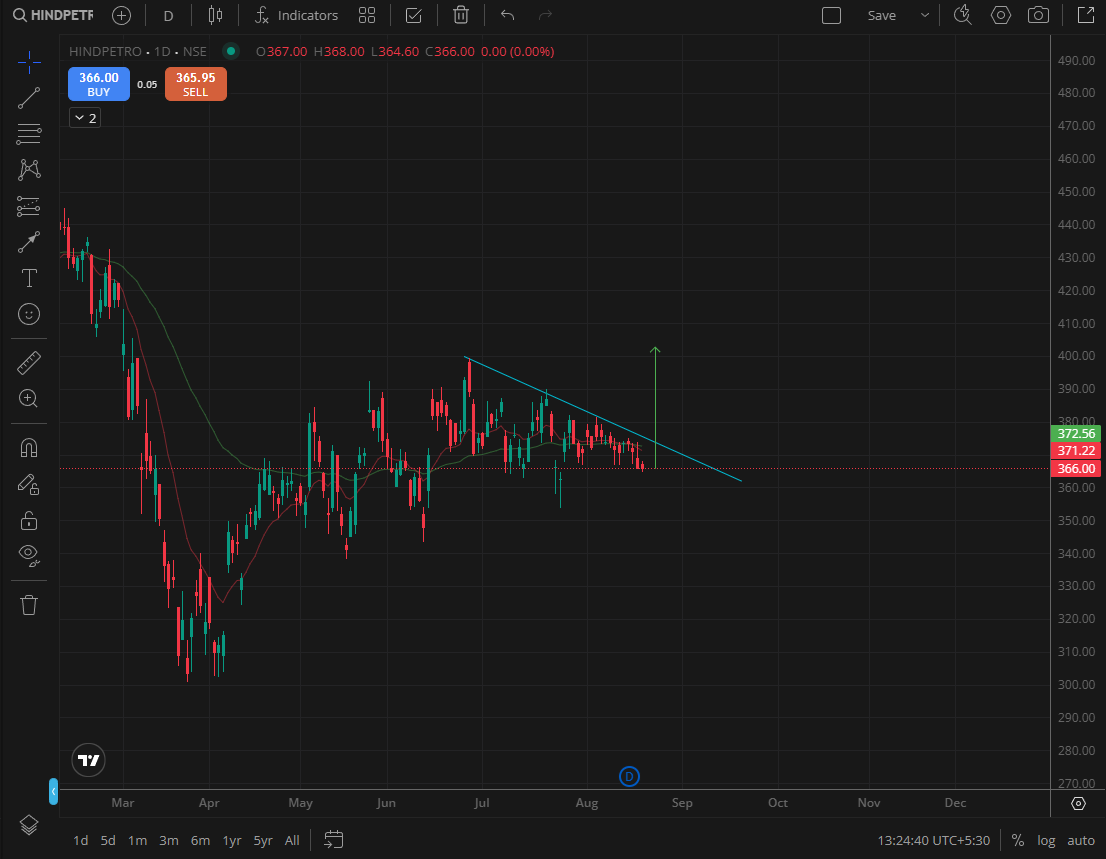Expand the Save dropdown arrow
The width and height of the screenshot is (1106, 859).
(x=925, y=15)
